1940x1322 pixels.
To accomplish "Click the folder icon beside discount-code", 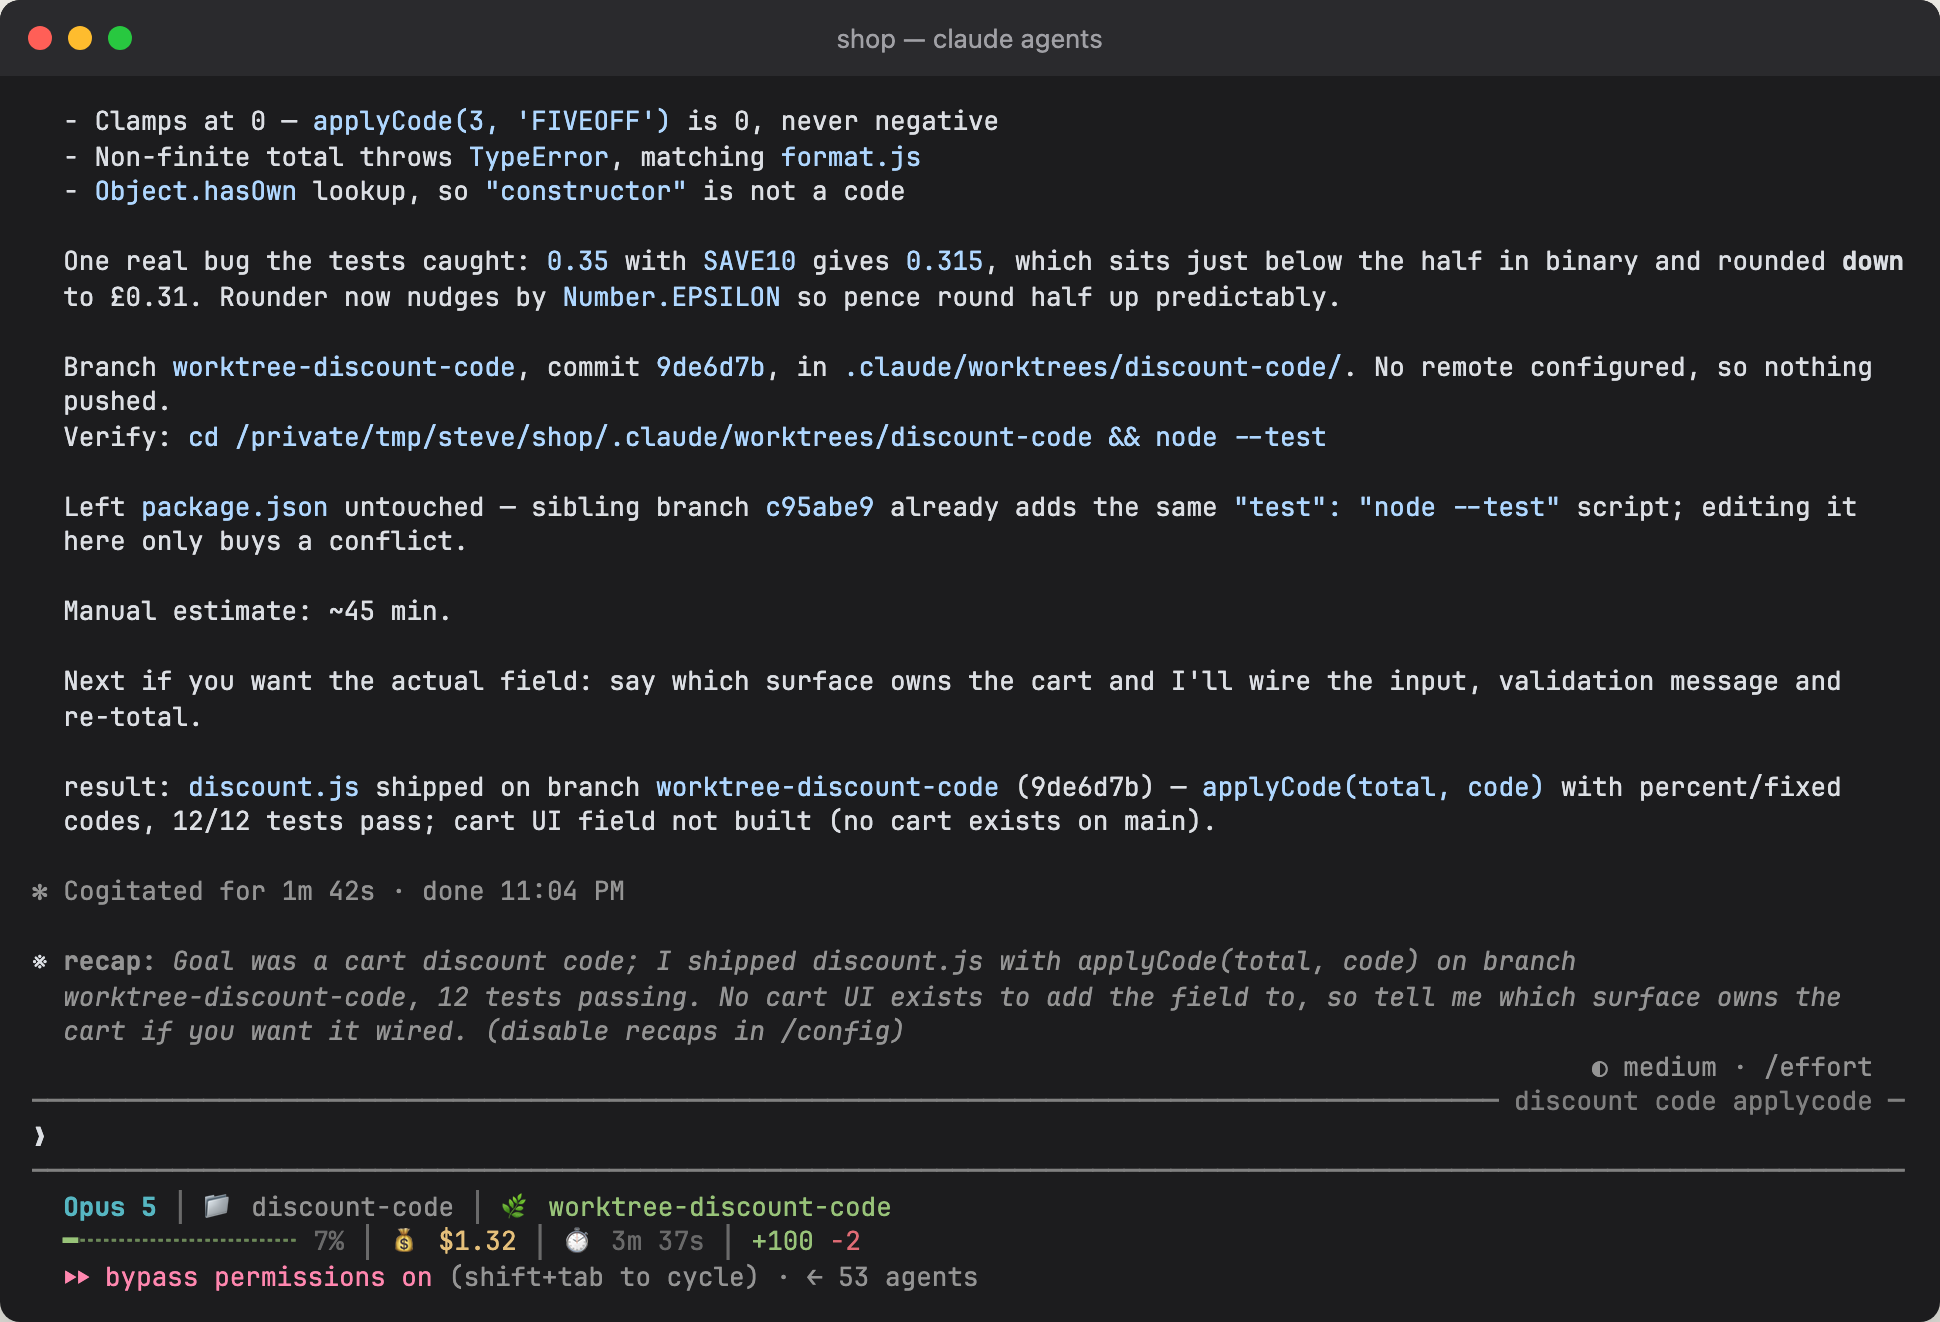I will pyautogui.click(x=217, y=1206).
